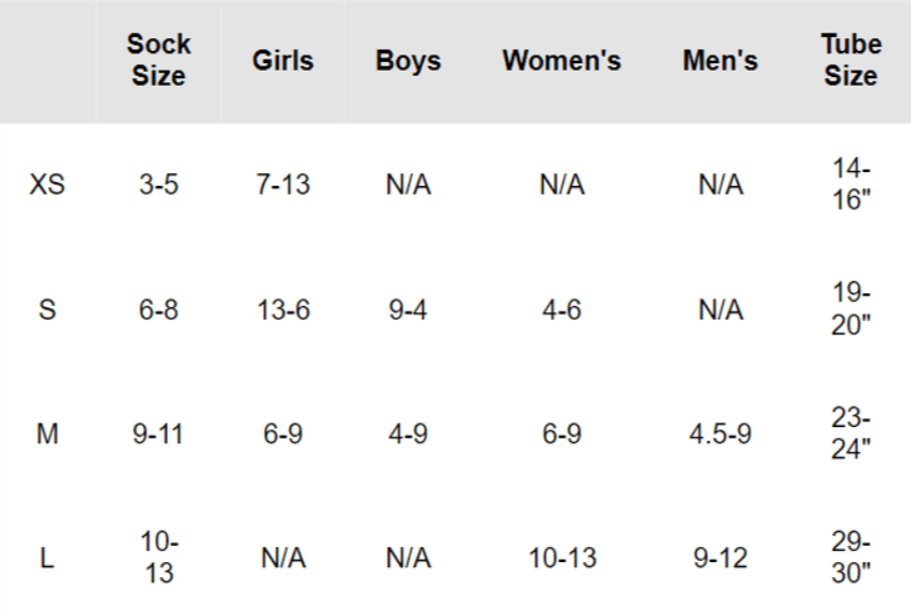
Task: Select the Girls column header
Action: [283, 60]
